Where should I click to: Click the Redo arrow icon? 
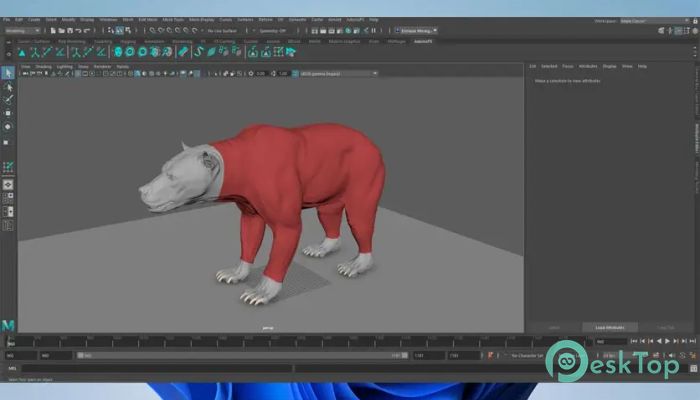coord(87,31)
